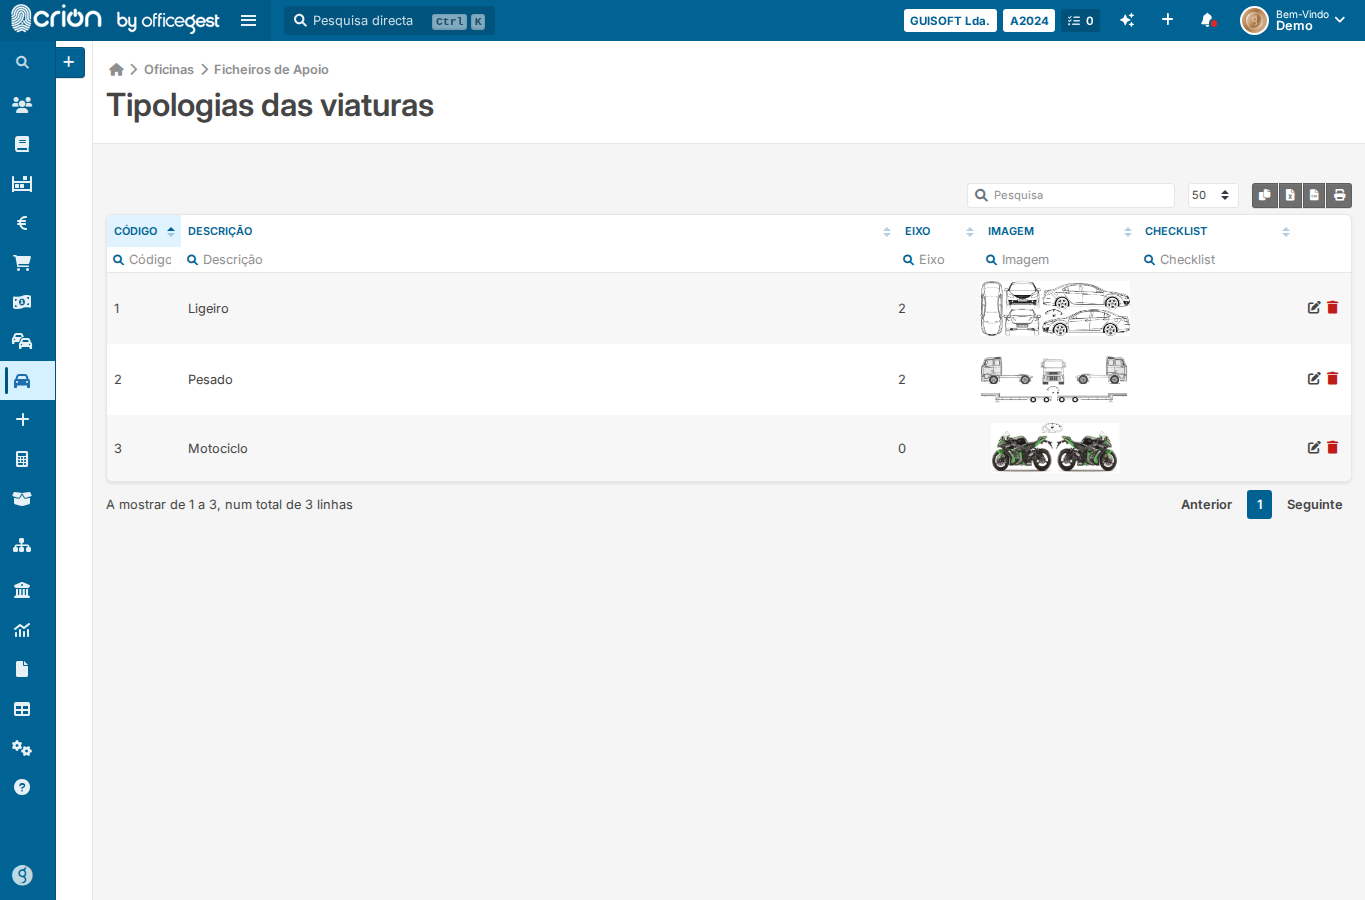Edit the Pesado row
Screen dimensions: 1365x900
[x=1314, y=379]
